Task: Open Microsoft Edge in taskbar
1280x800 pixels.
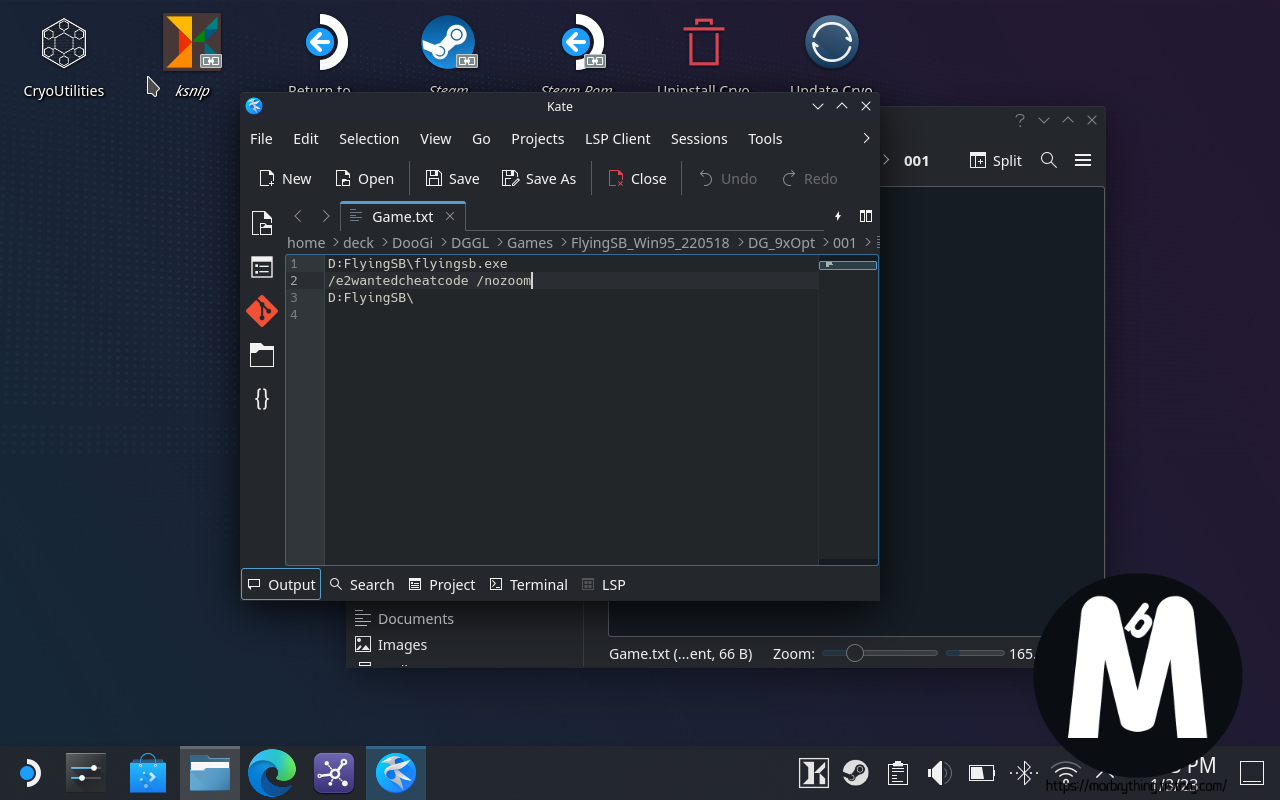Action: (x=272, y=773)
